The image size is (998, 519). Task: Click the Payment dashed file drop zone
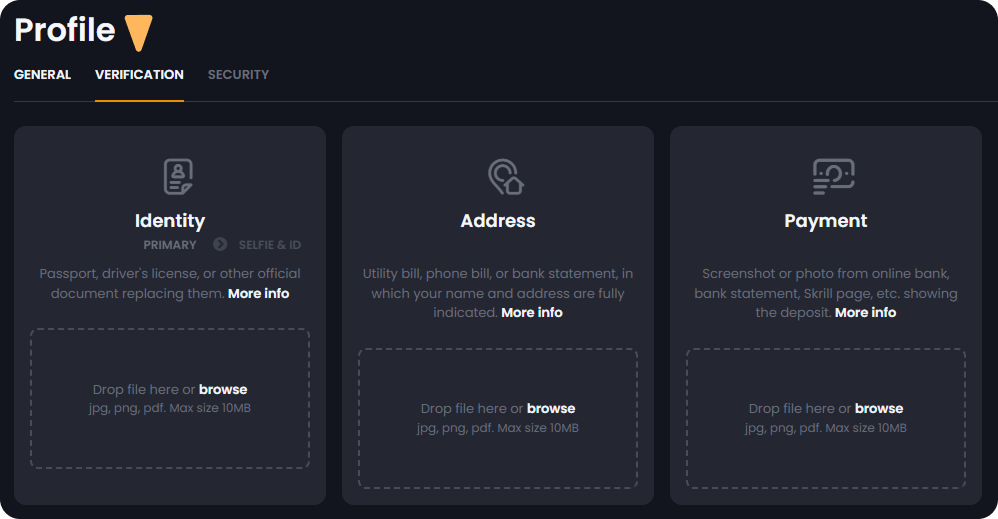tap(826, 460)
